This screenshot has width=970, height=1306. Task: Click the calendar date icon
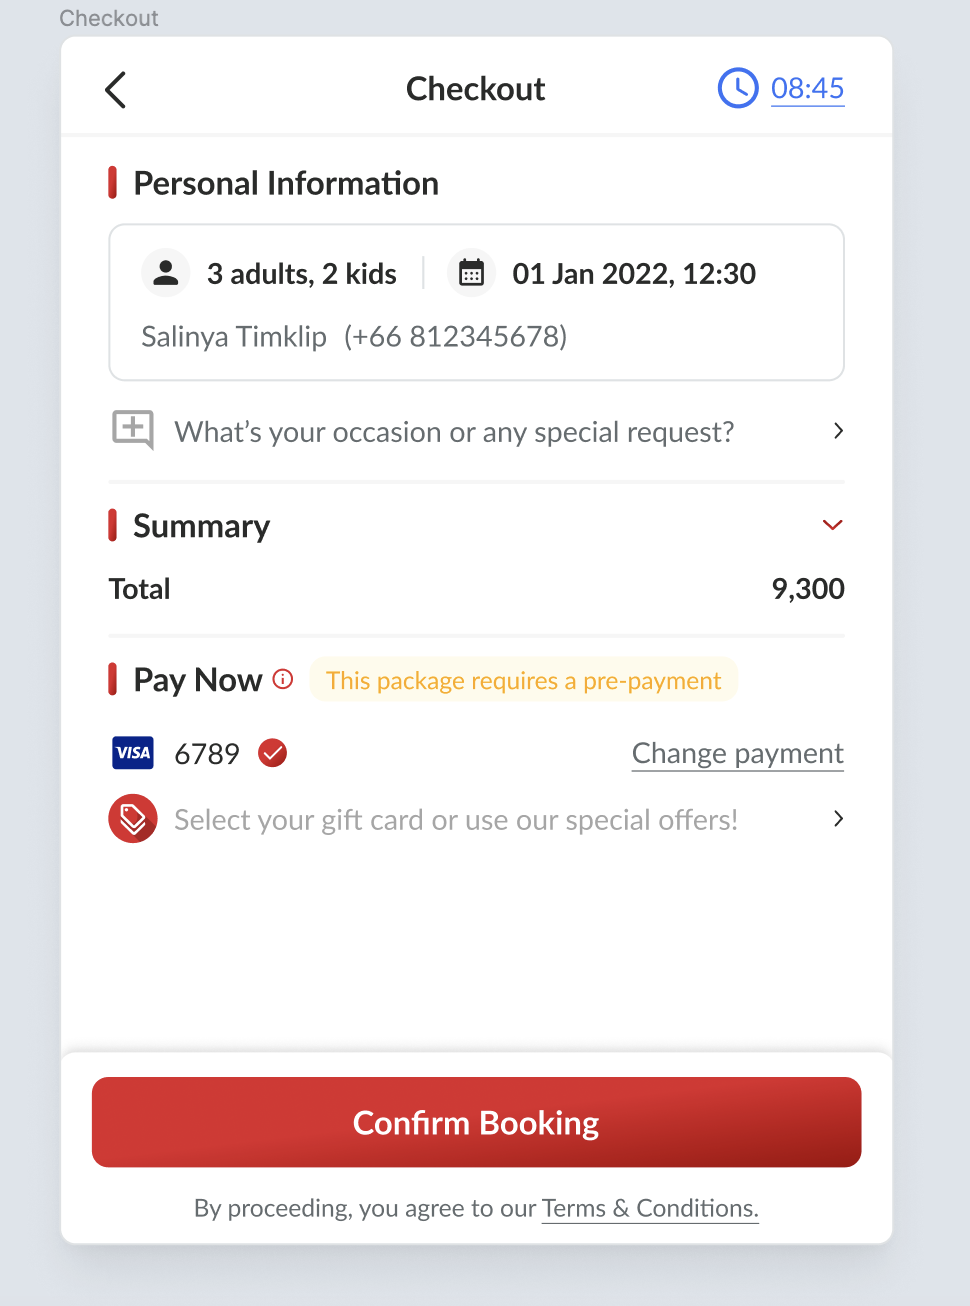tap(471, 273)
